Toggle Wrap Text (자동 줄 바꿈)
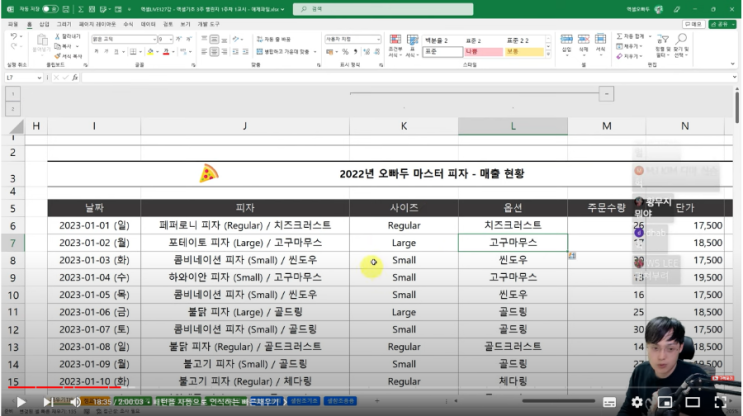Viewport: 743px width, 416px height. click(262, 39)
